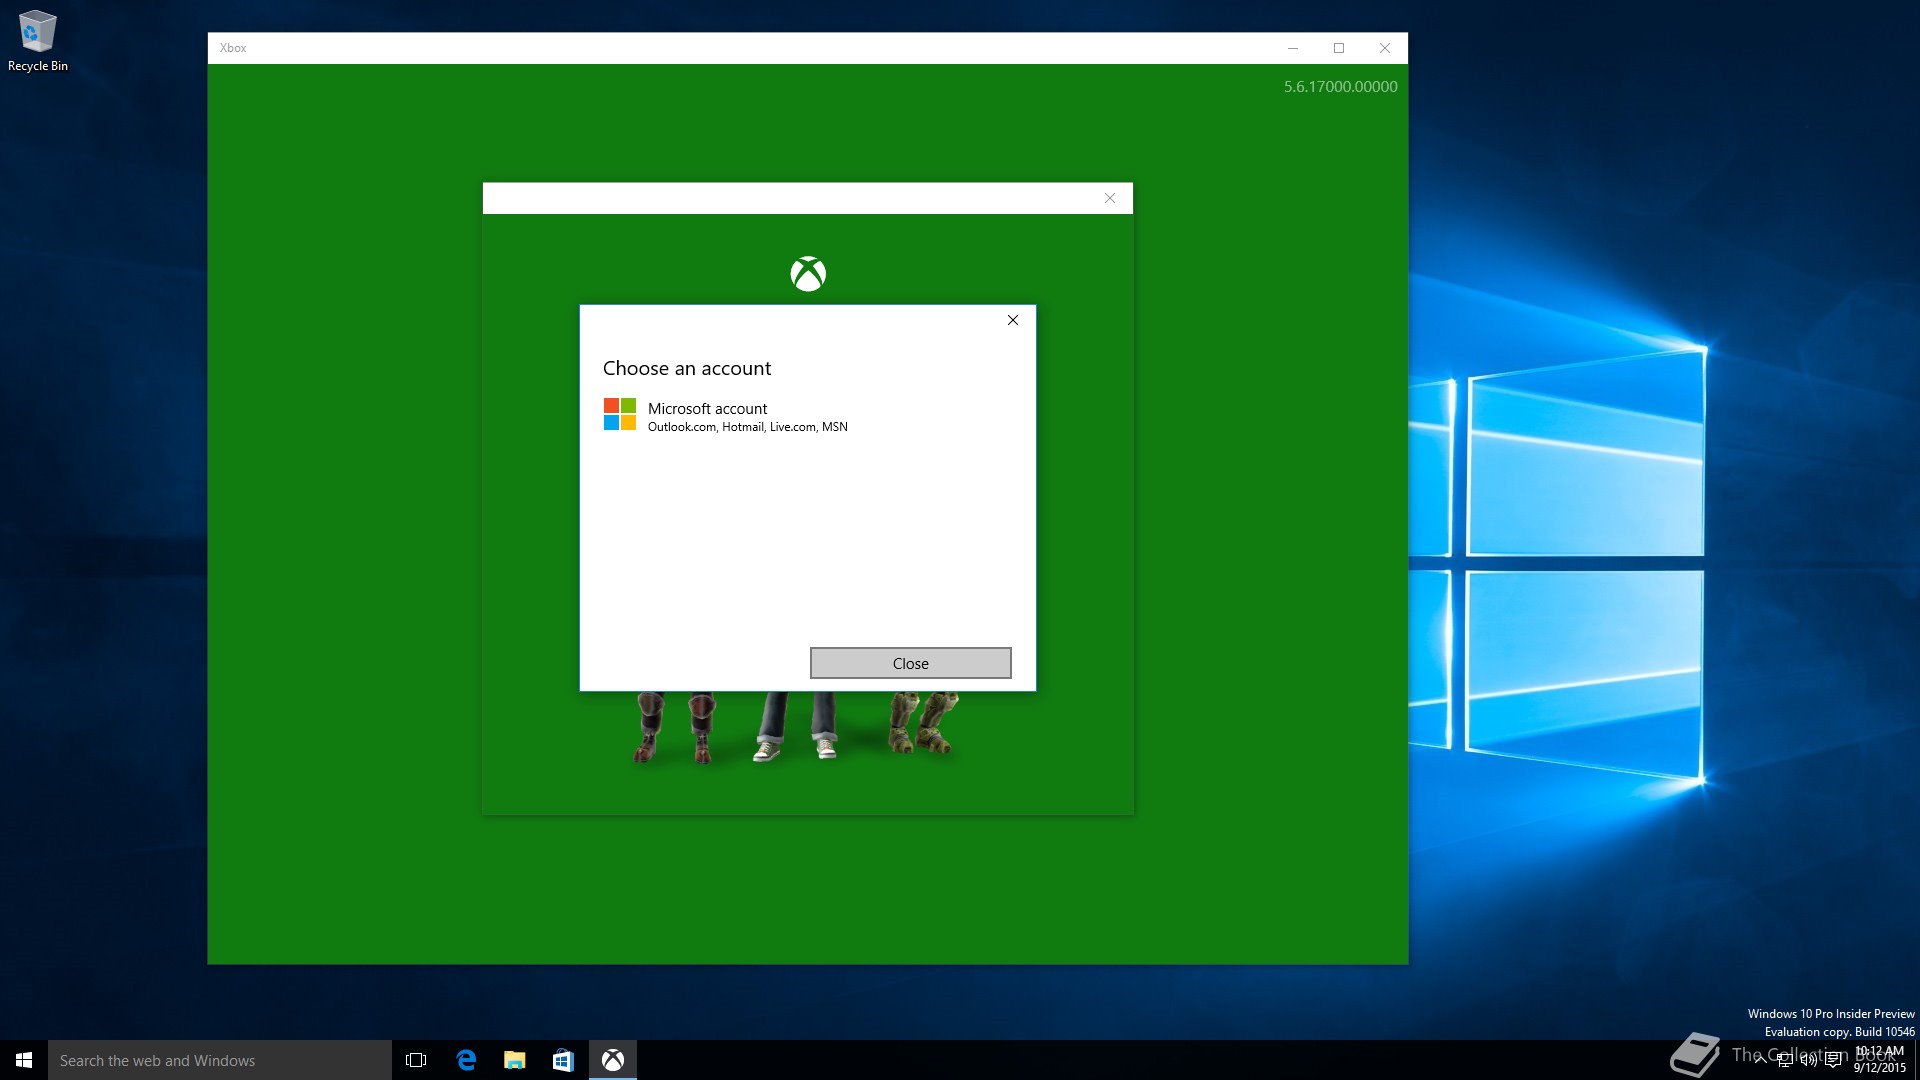Click the Xbox sphere logo
1920x1080 pixels.
pyautogui.click(x=808, y=274)
